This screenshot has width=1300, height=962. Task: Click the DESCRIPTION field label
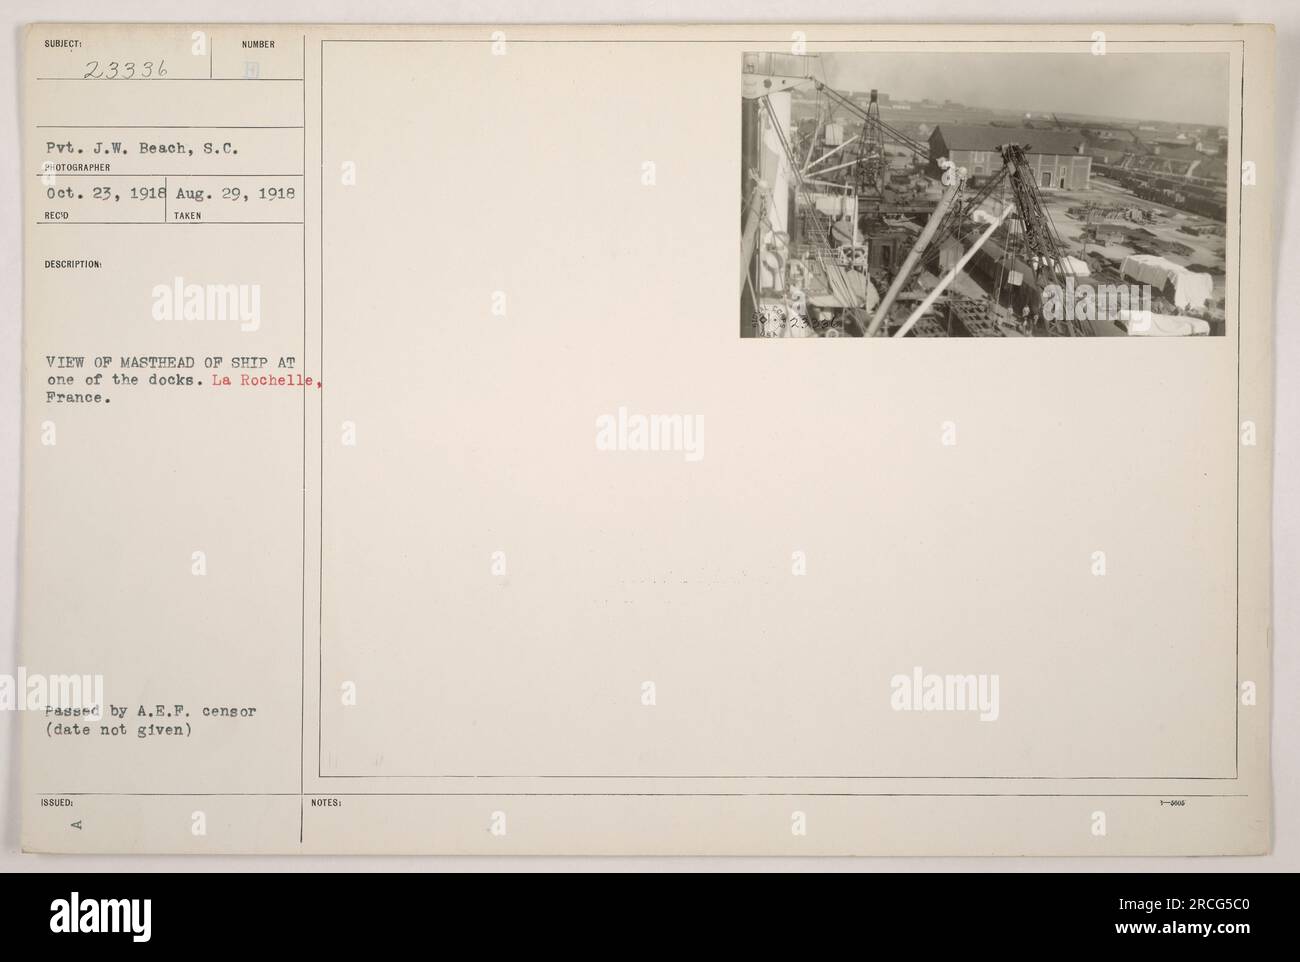pyautogui.click(x=73, y=265)
